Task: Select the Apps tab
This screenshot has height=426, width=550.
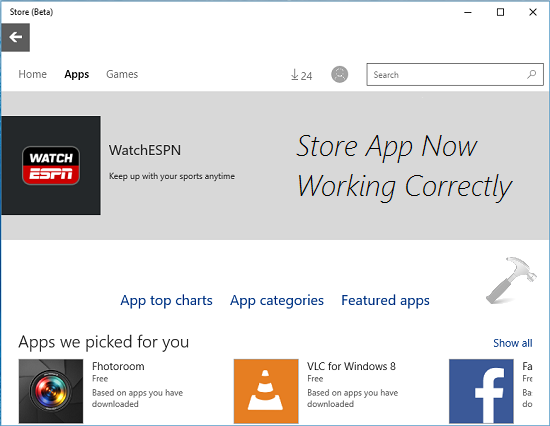Action: [x=76, y=74]
